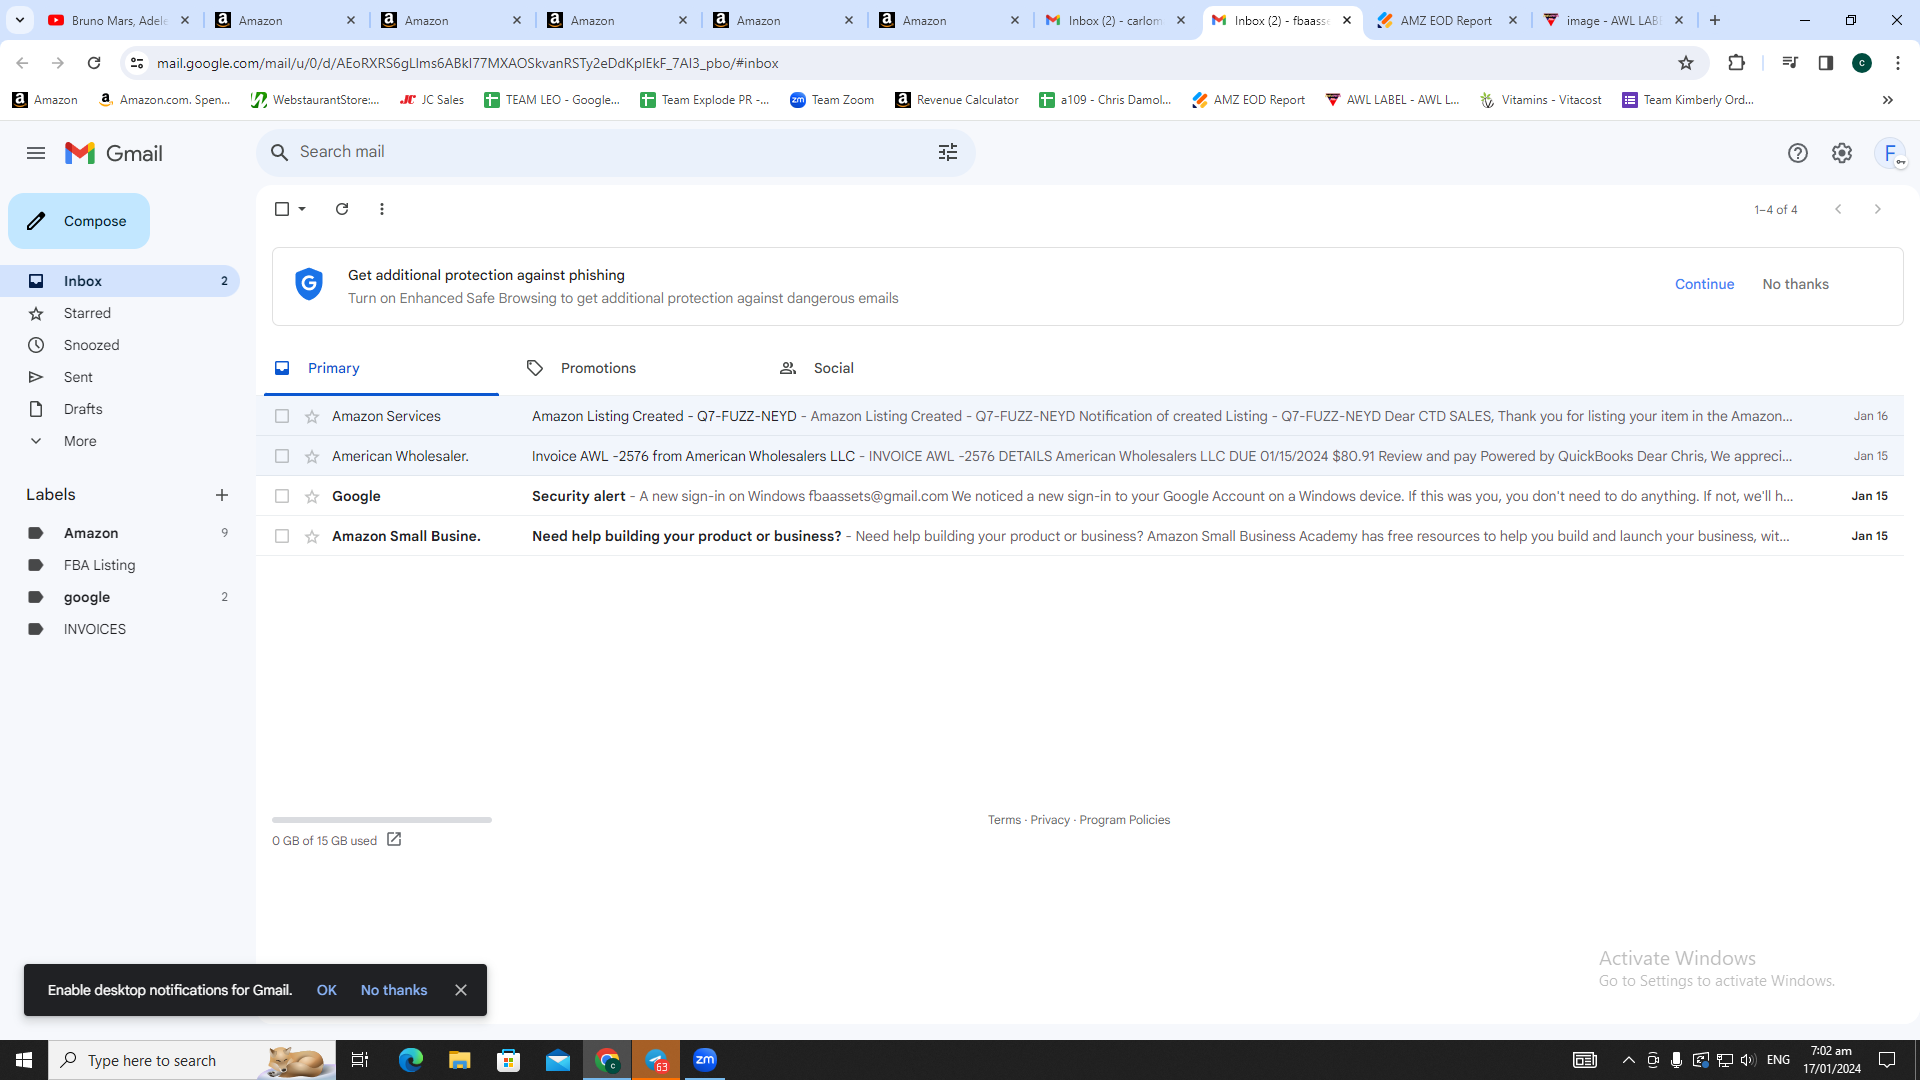1920x1080 pixels.
Task: Open a new Chrome tab
Action: click(x=1715, y=20)
